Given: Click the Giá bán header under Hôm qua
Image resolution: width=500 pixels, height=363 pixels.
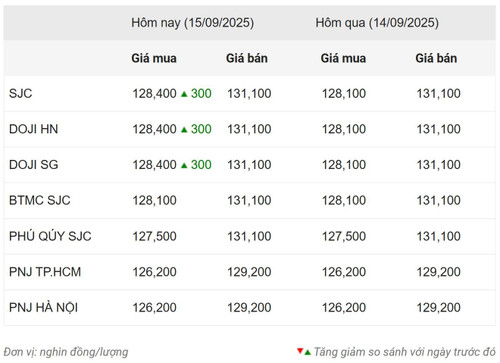Looking at the screenshot, I should [x=436, y=58].
